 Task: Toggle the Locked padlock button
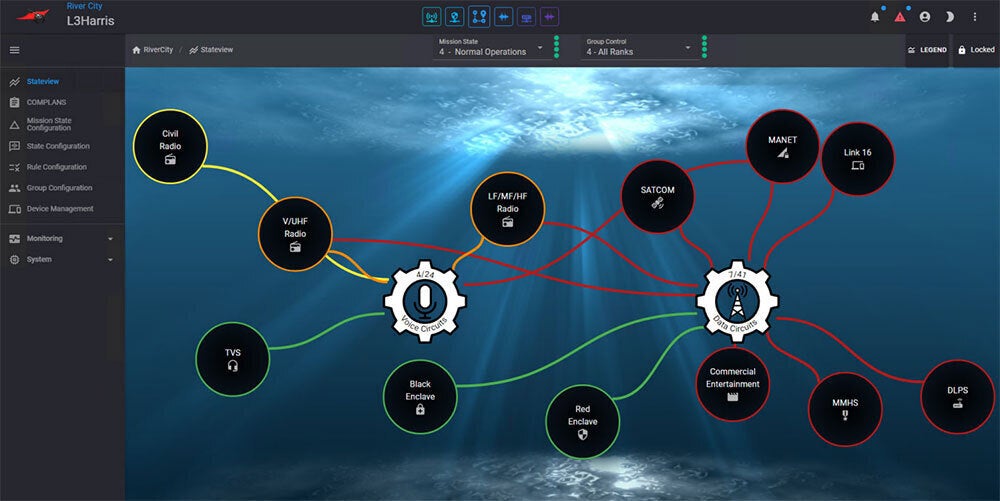[976, 50]
